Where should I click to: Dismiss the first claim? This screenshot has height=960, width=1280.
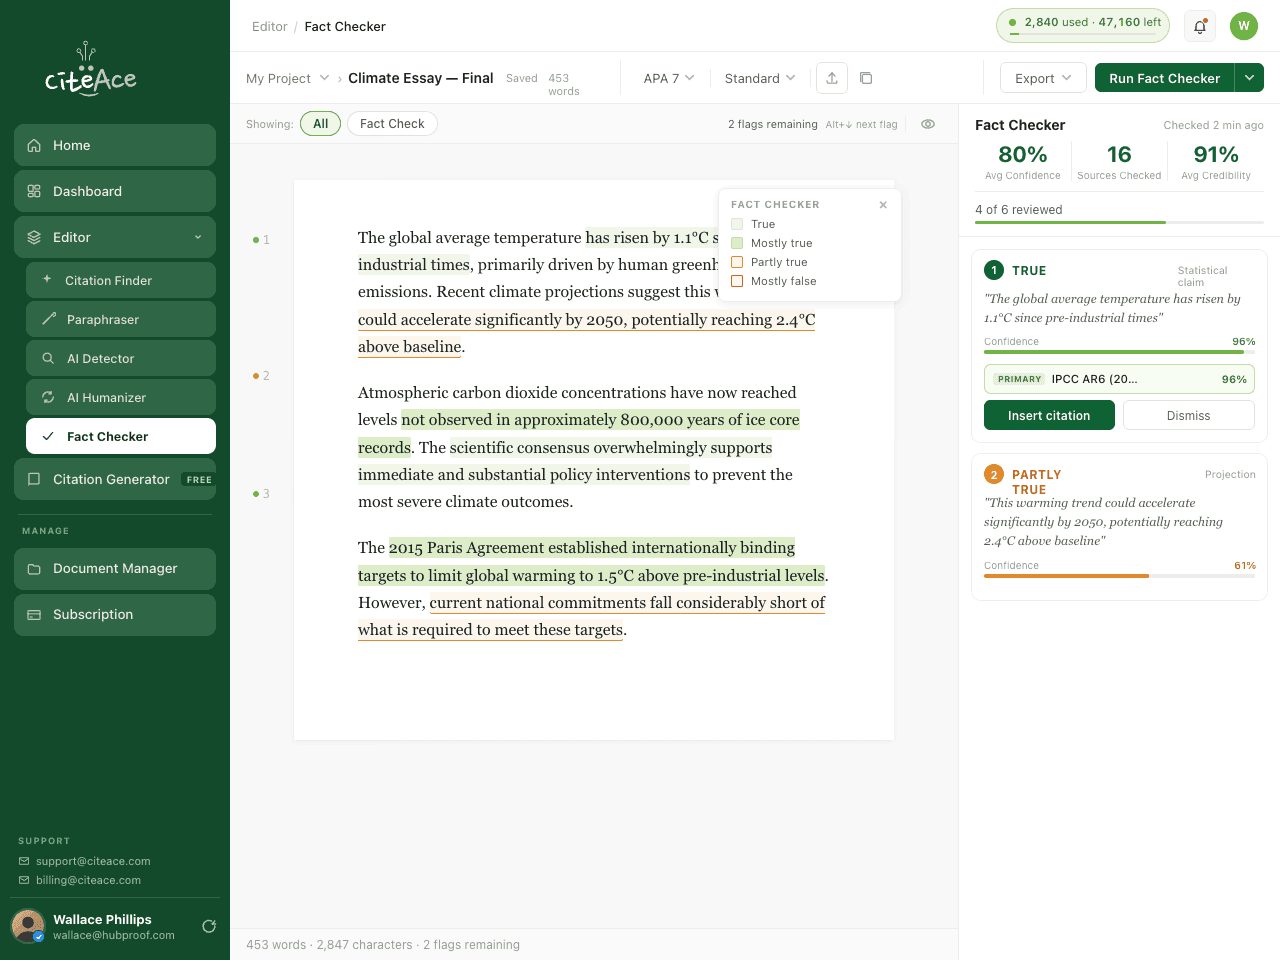(x=1188, y=415)
